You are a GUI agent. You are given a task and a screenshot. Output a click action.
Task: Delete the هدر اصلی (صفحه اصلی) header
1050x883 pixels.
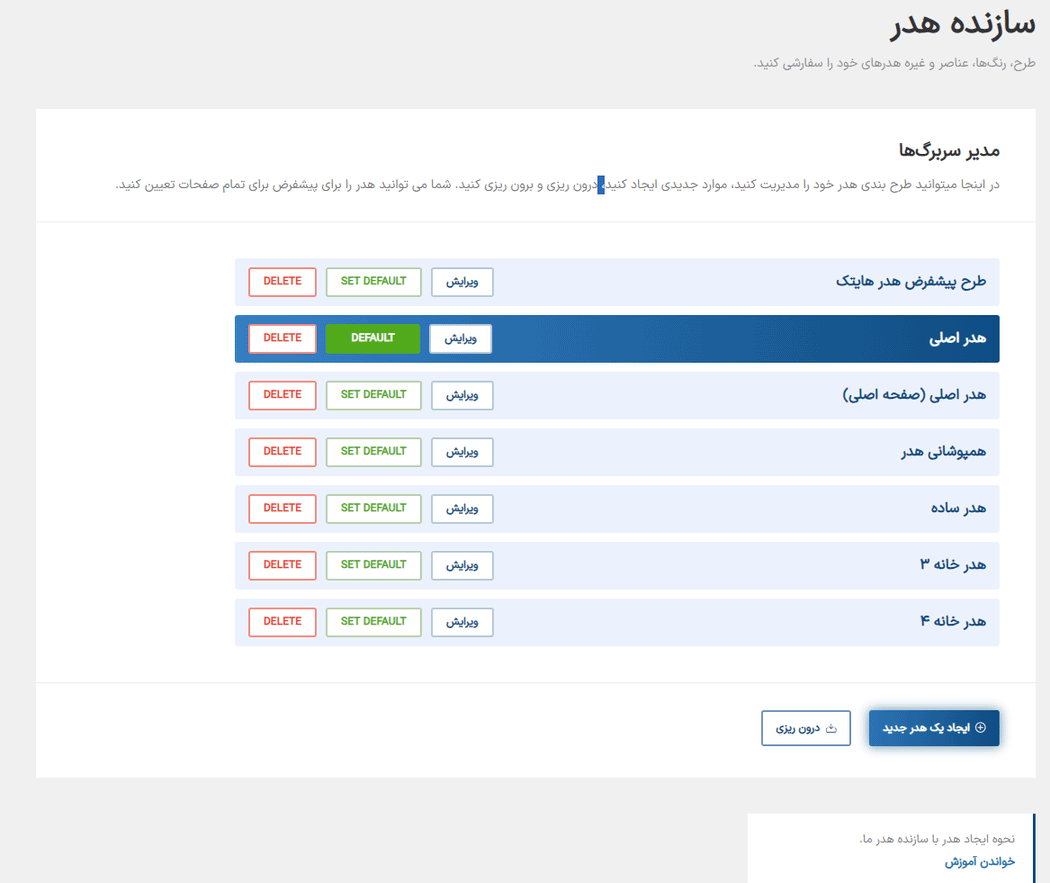coord(282,396)
